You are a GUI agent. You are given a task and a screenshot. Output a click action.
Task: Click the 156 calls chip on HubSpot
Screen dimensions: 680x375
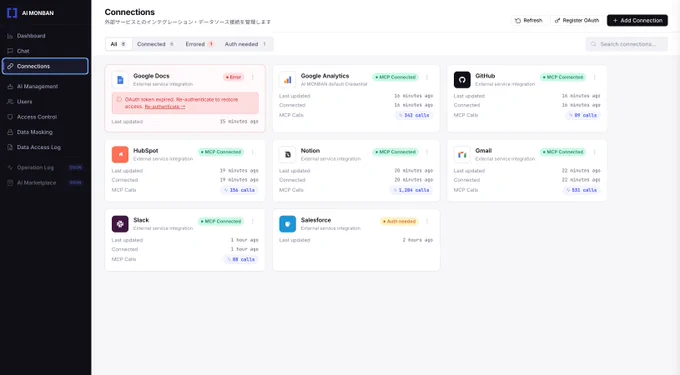tap(239, 190)
